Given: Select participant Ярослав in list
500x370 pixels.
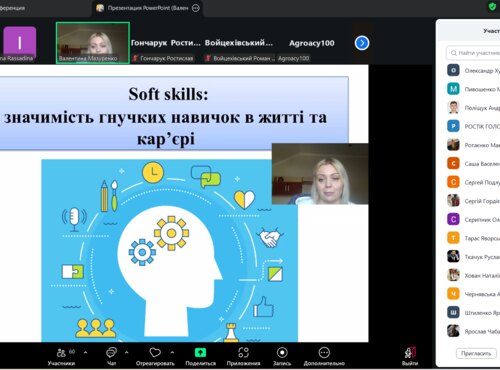Looking at the screenshot, I should click(x=473, y=331).
